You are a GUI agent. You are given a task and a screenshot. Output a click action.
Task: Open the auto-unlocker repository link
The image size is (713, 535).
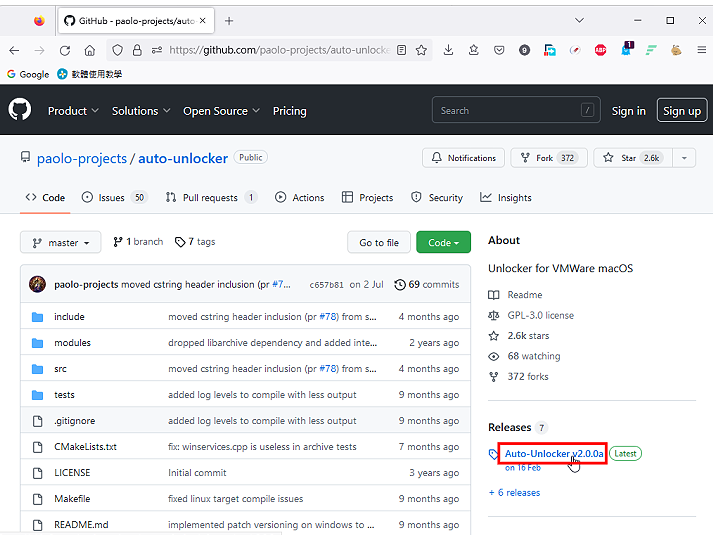click(x=183, y=158)
